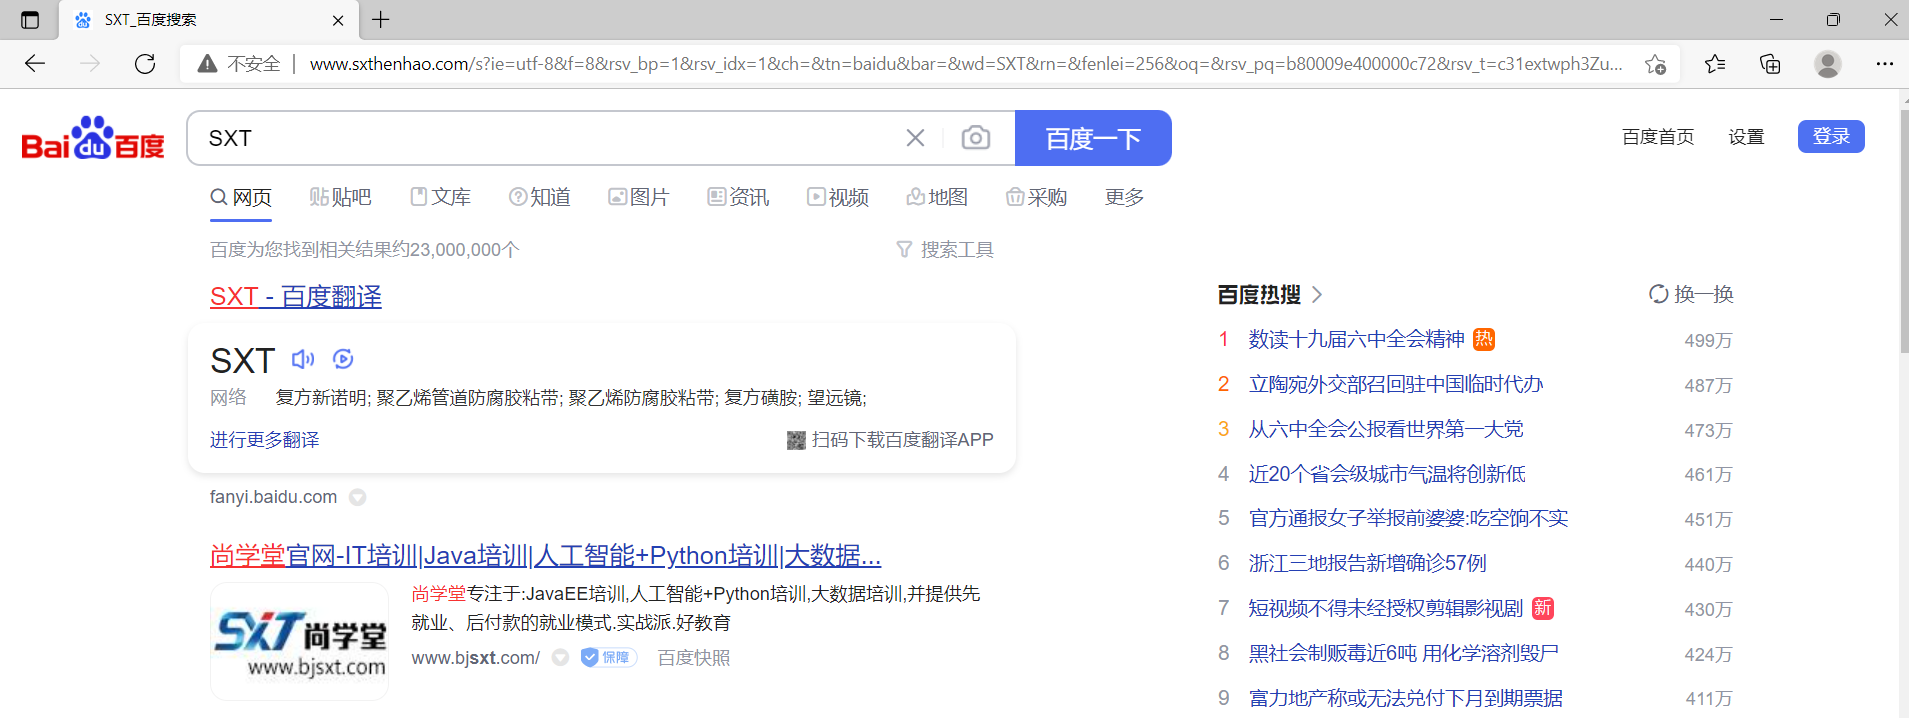1909x718 pixels.
Task: Click the 保障 shield badge
Action: 609,657
